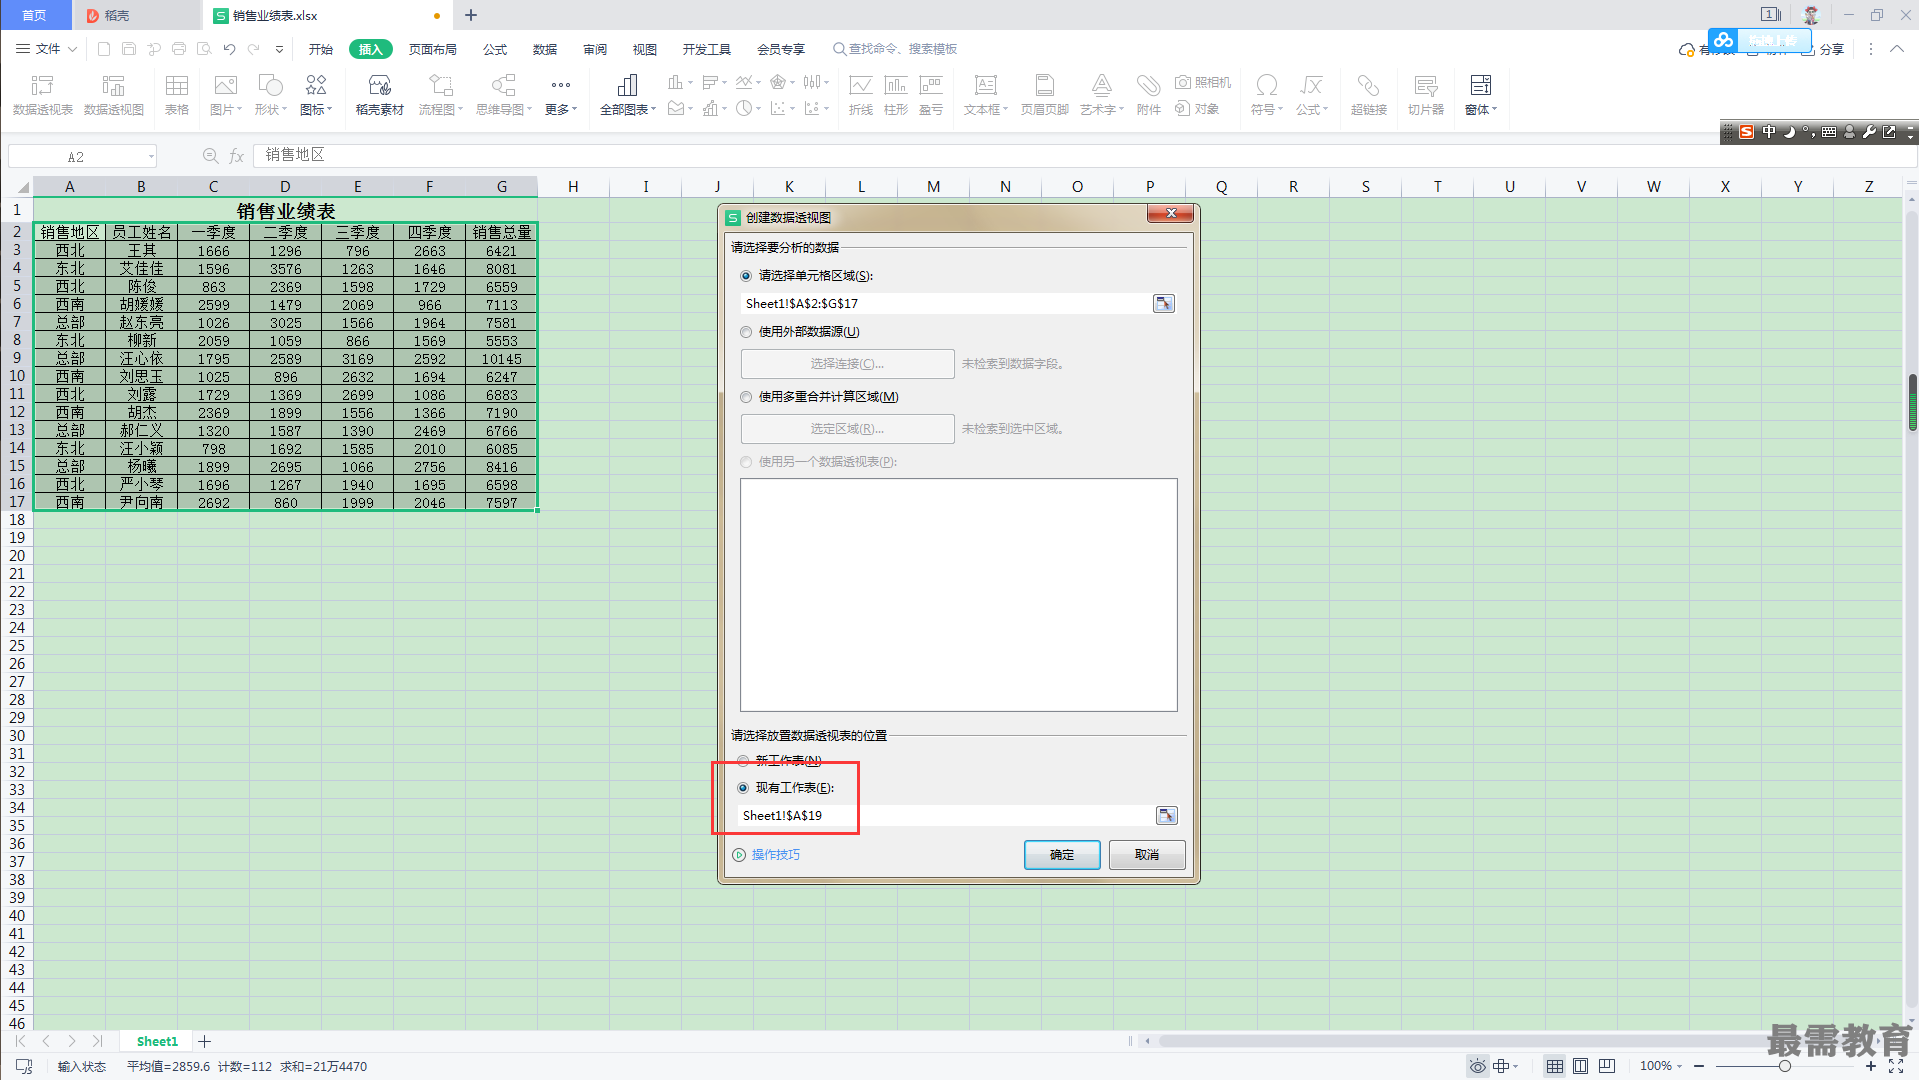The image size is (1919, 1080).
Task: Insert a table via 表格 icon
Action: point(177,95)
